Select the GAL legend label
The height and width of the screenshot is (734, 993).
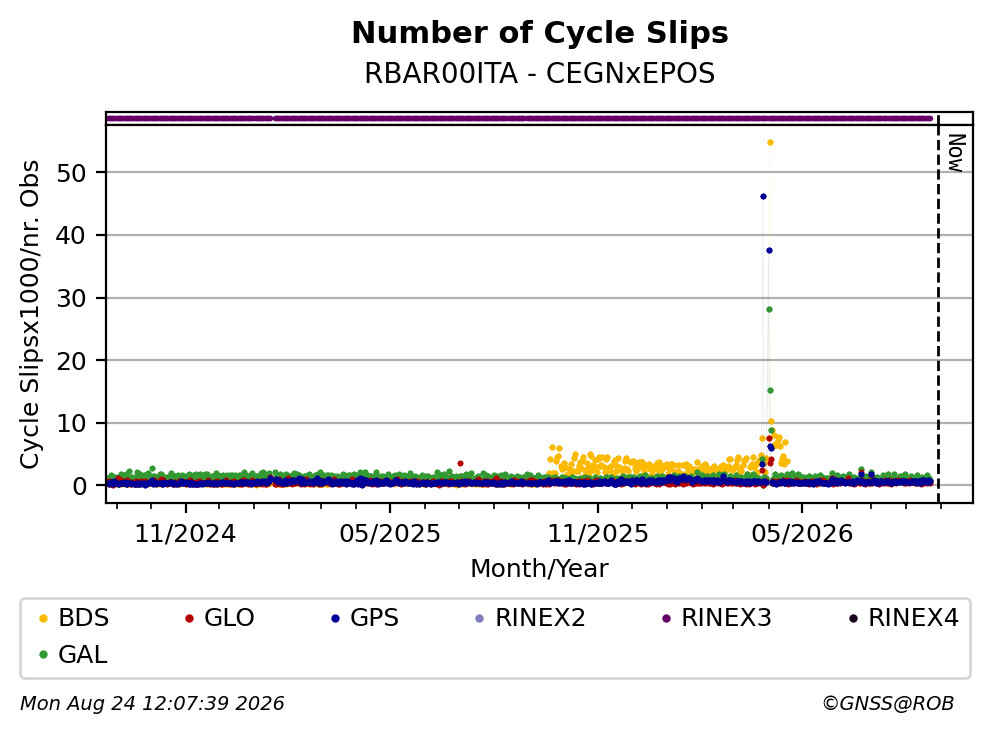point(83,655)
